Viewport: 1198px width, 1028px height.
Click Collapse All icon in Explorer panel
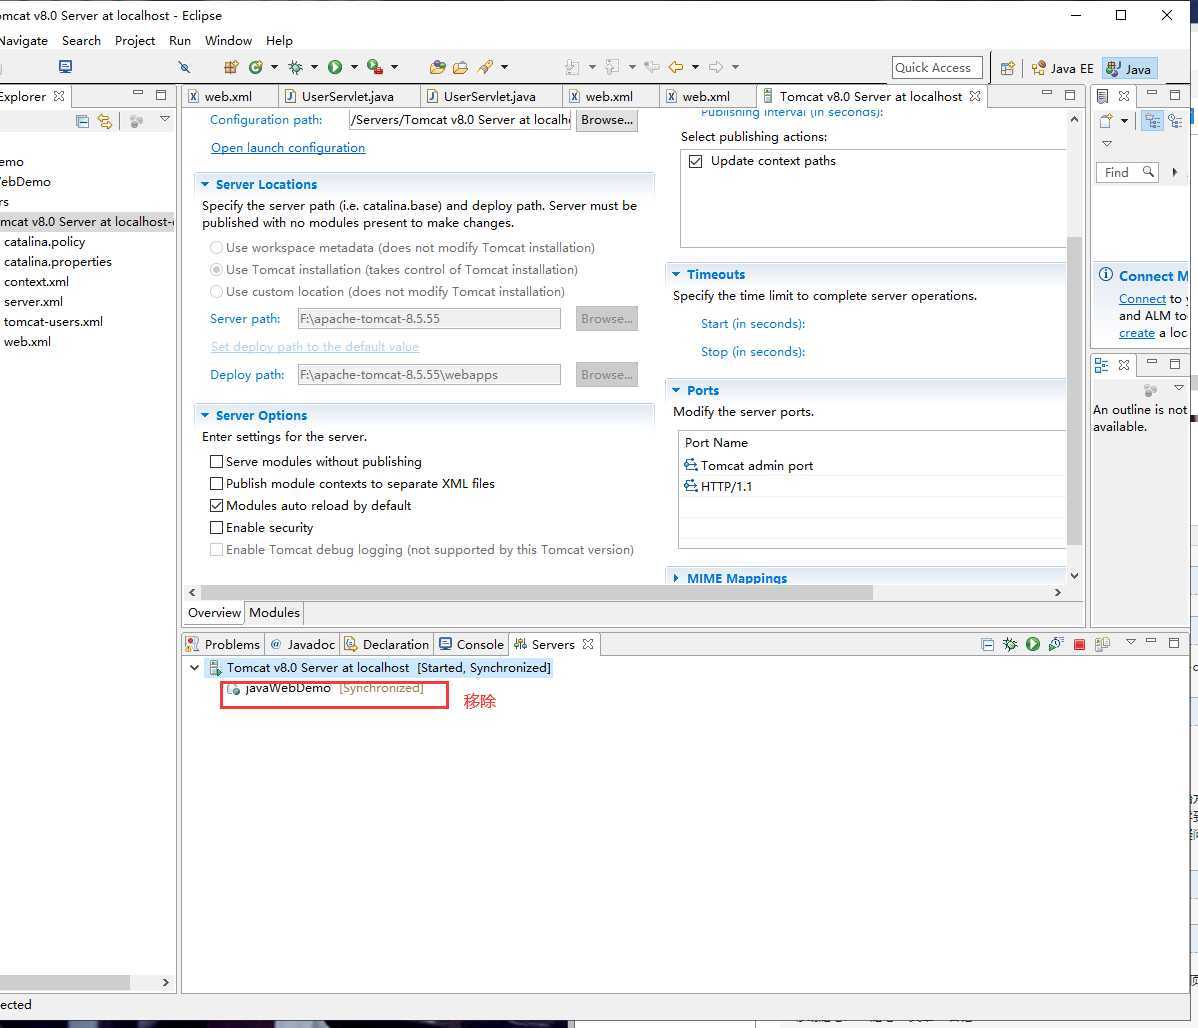tap(83, 121)
